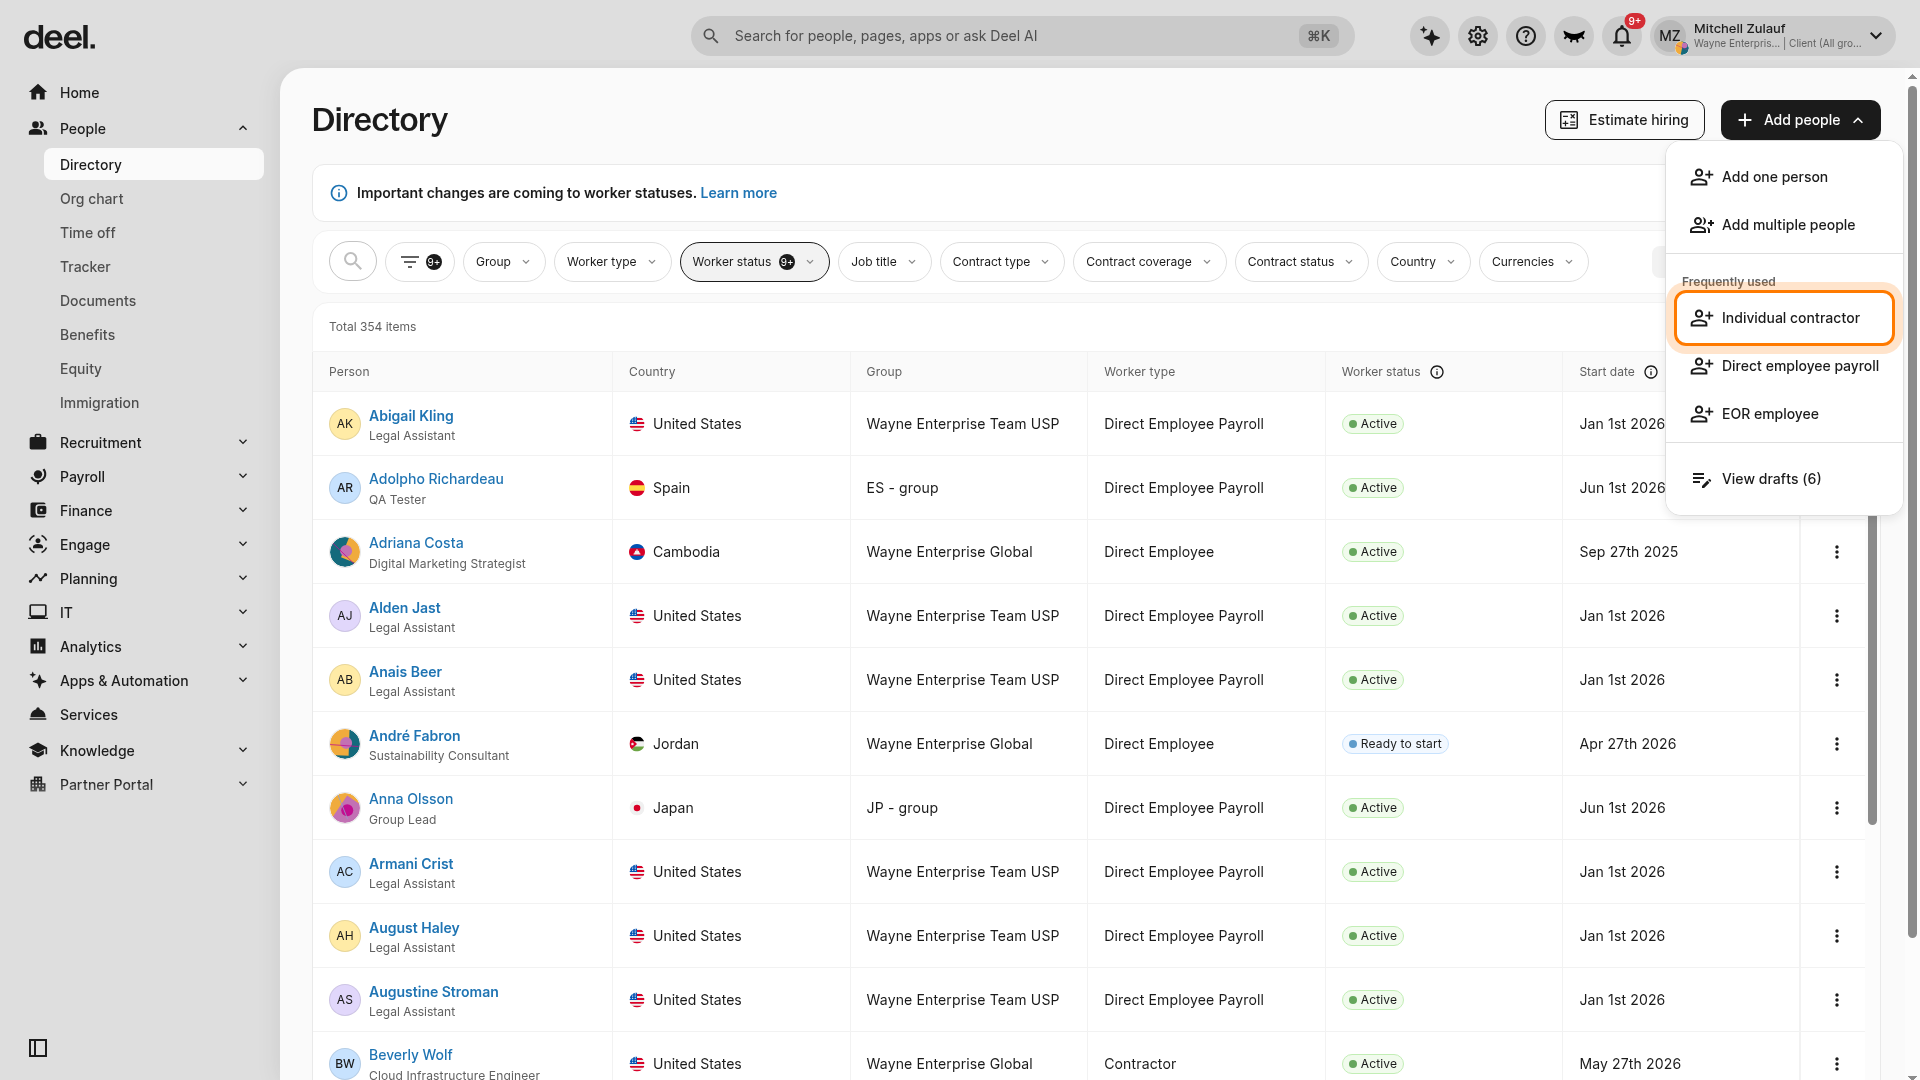Open the Tracker sidebar page
The height and width of the screenshot is (1080, 1920).
point(85,267)
